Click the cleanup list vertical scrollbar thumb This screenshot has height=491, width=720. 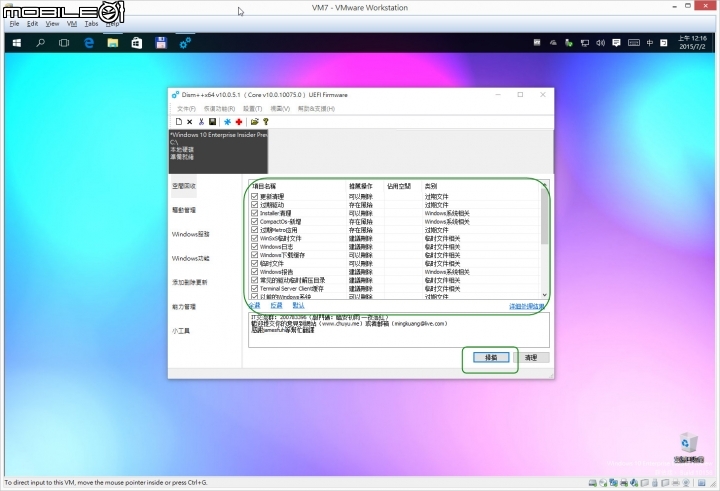[x=545, y=216]
